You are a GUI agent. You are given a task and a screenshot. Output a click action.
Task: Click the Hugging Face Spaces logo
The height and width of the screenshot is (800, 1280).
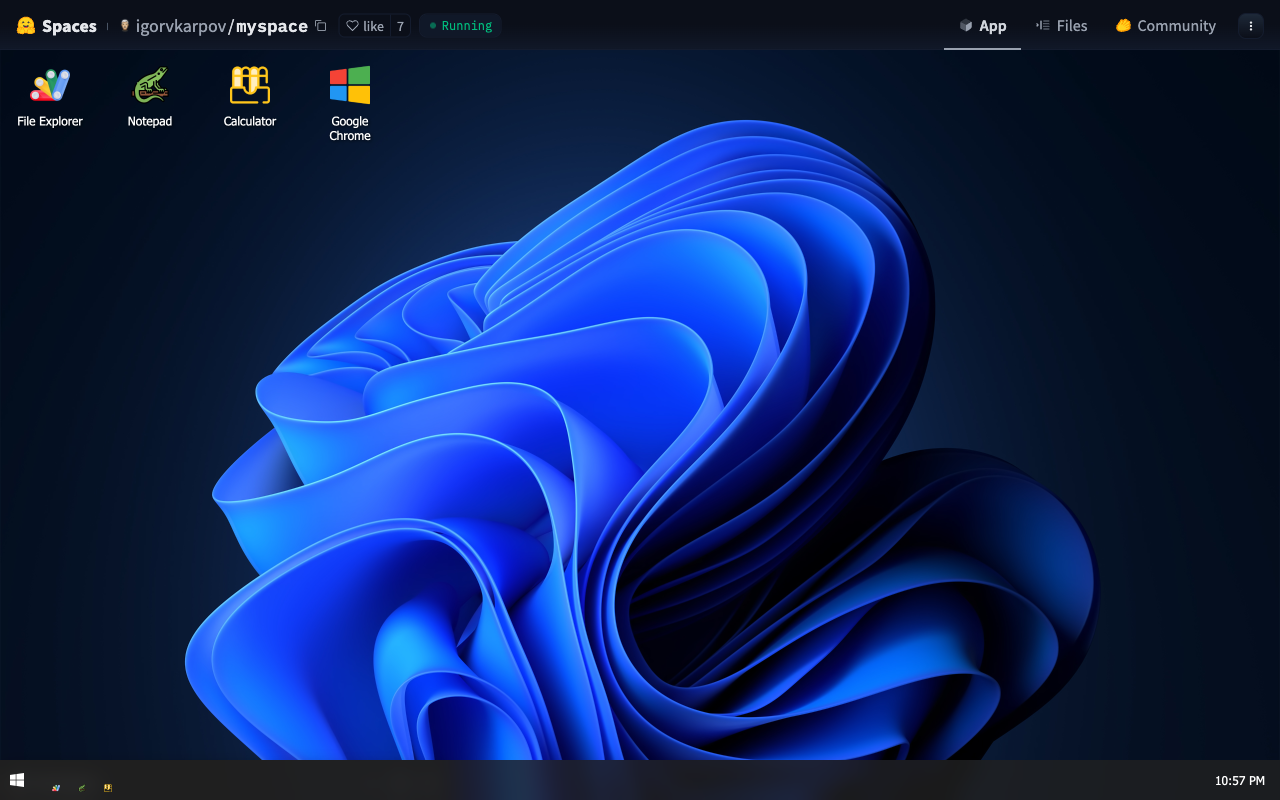[57, 26]
